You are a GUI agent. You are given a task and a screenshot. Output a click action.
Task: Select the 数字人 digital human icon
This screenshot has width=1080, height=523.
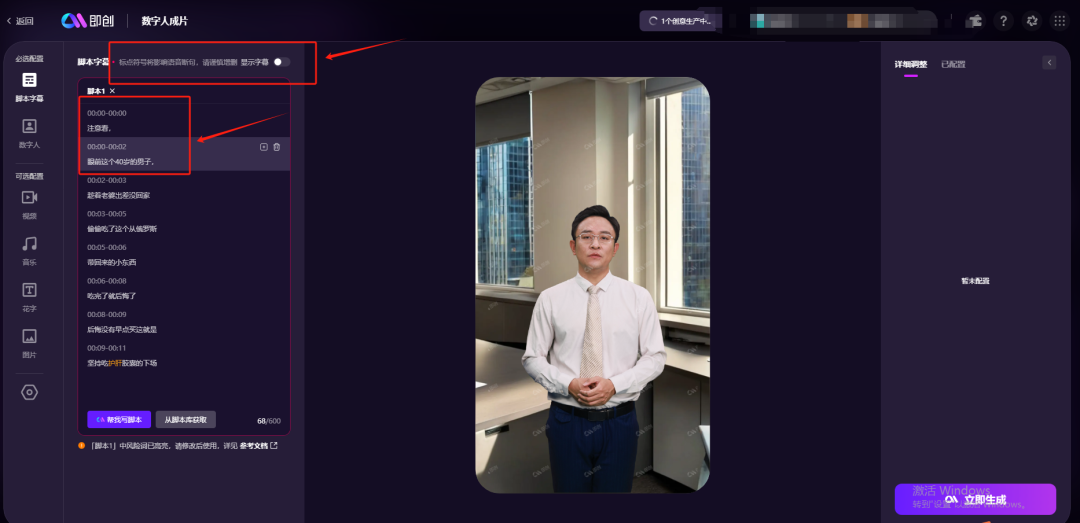pyautogui.click(x=29, y=131)
